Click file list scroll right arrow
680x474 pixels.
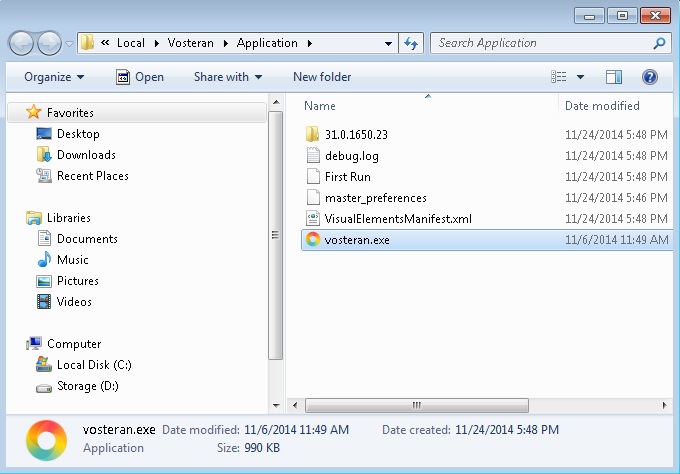[x=664, y=405]
